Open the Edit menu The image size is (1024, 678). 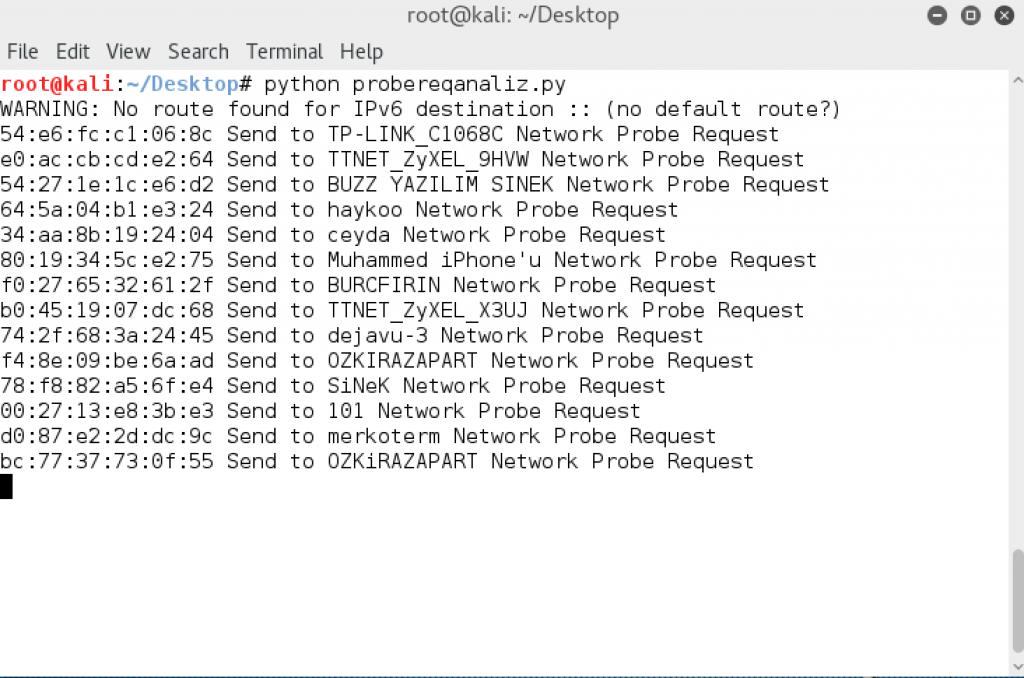point(73,51)
